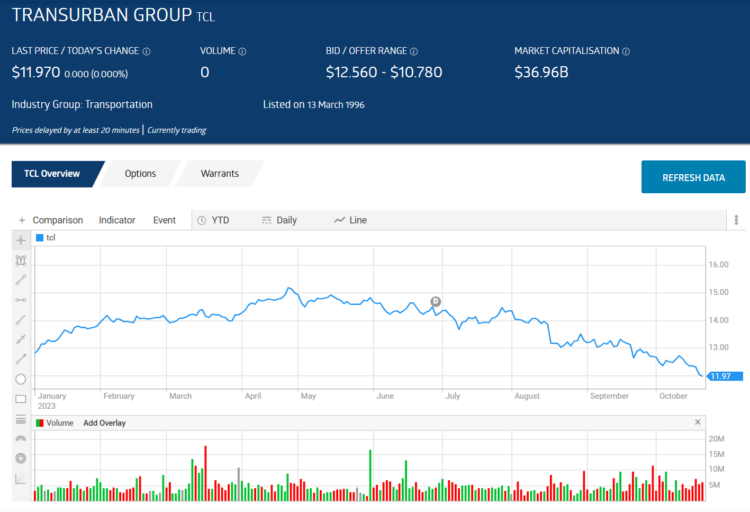Click info icon next to Volume label
Viewport: 750px width, 512px height.
pos(242,51)
